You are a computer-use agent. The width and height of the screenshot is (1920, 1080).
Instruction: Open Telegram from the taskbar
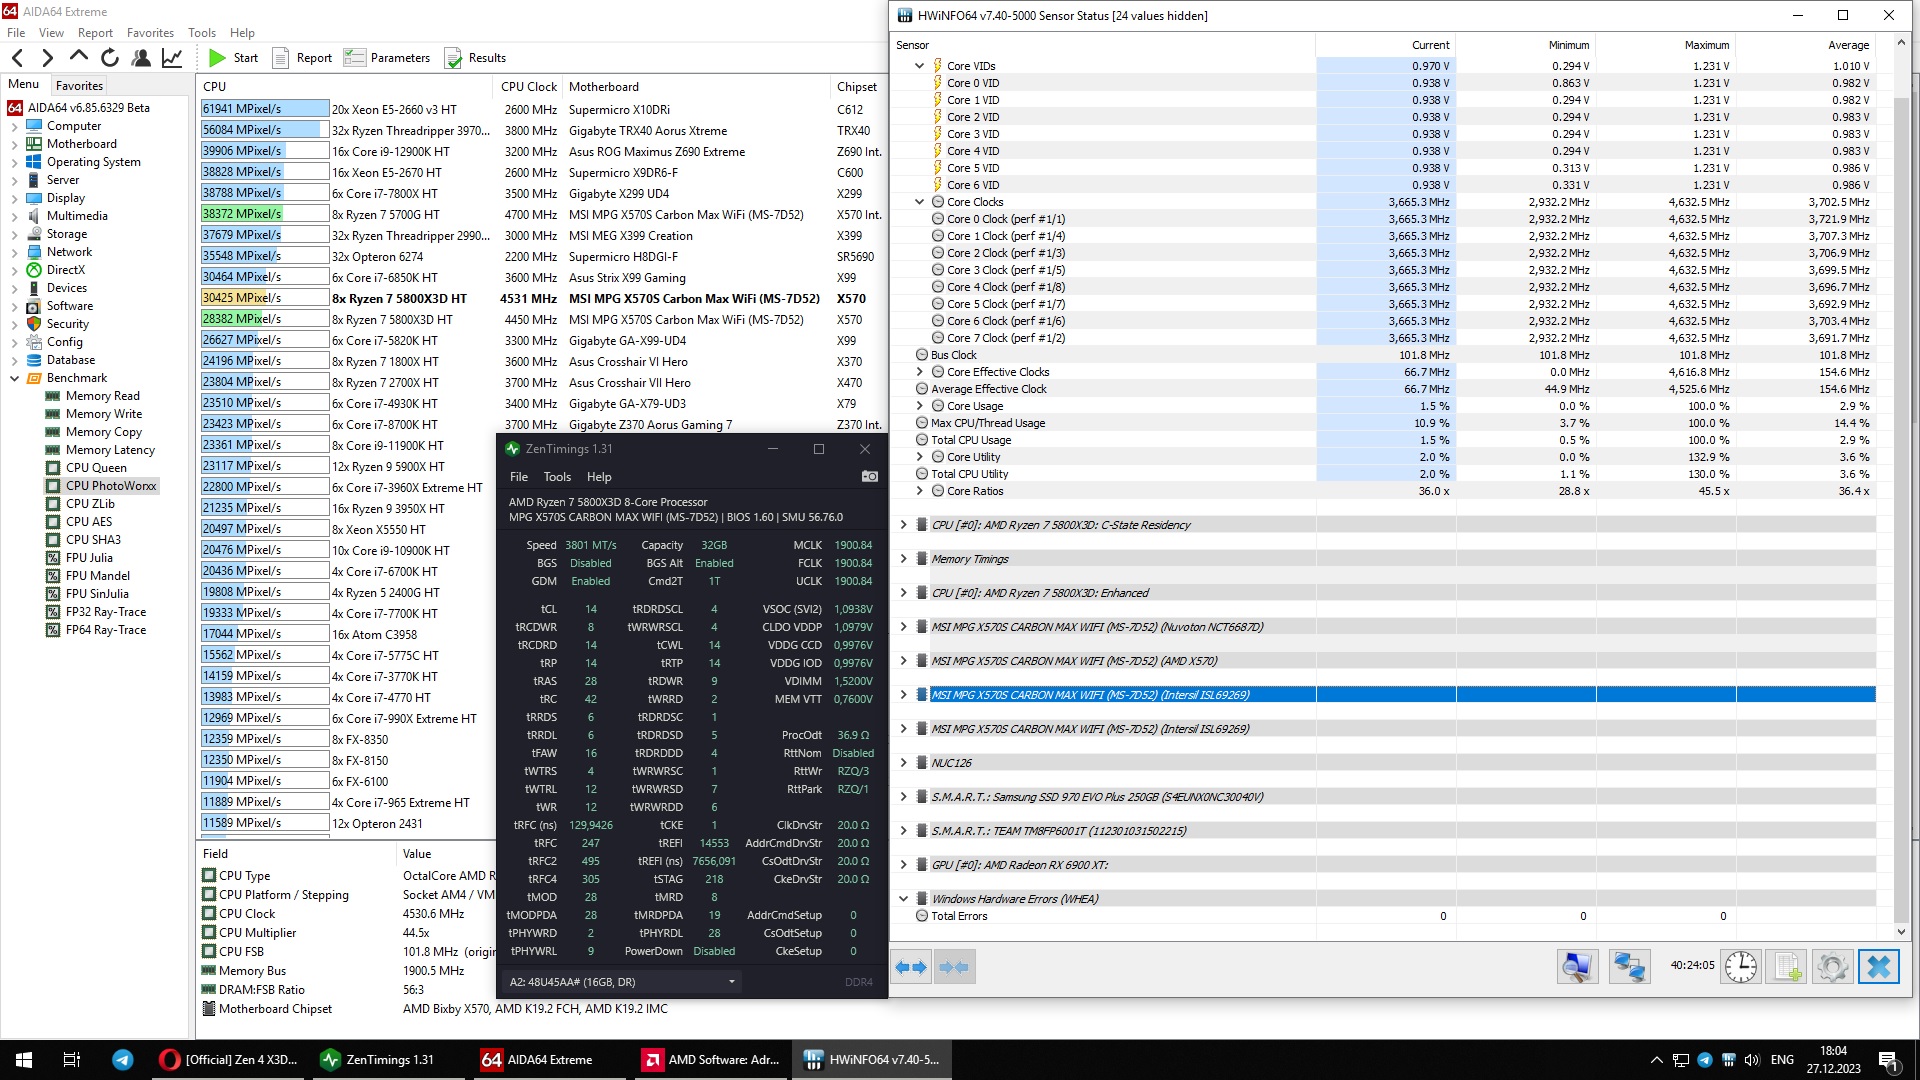pos(123,1060)
